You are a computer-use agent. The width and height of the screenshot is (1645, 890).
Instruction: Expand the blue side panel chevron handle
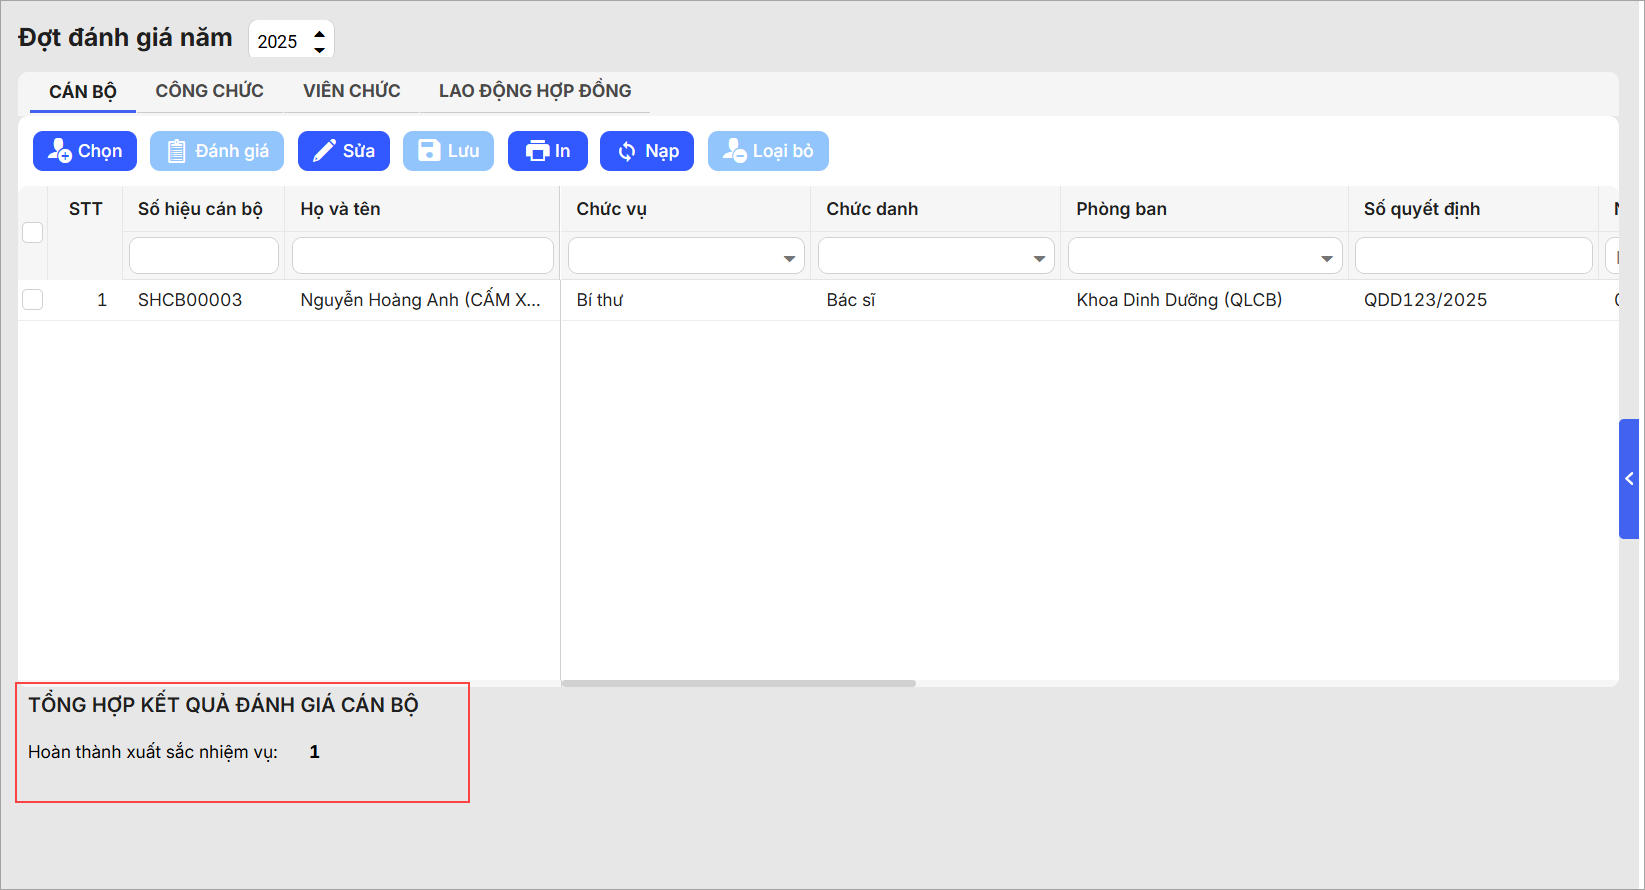pyautogui.click(x=1629, y=479)
